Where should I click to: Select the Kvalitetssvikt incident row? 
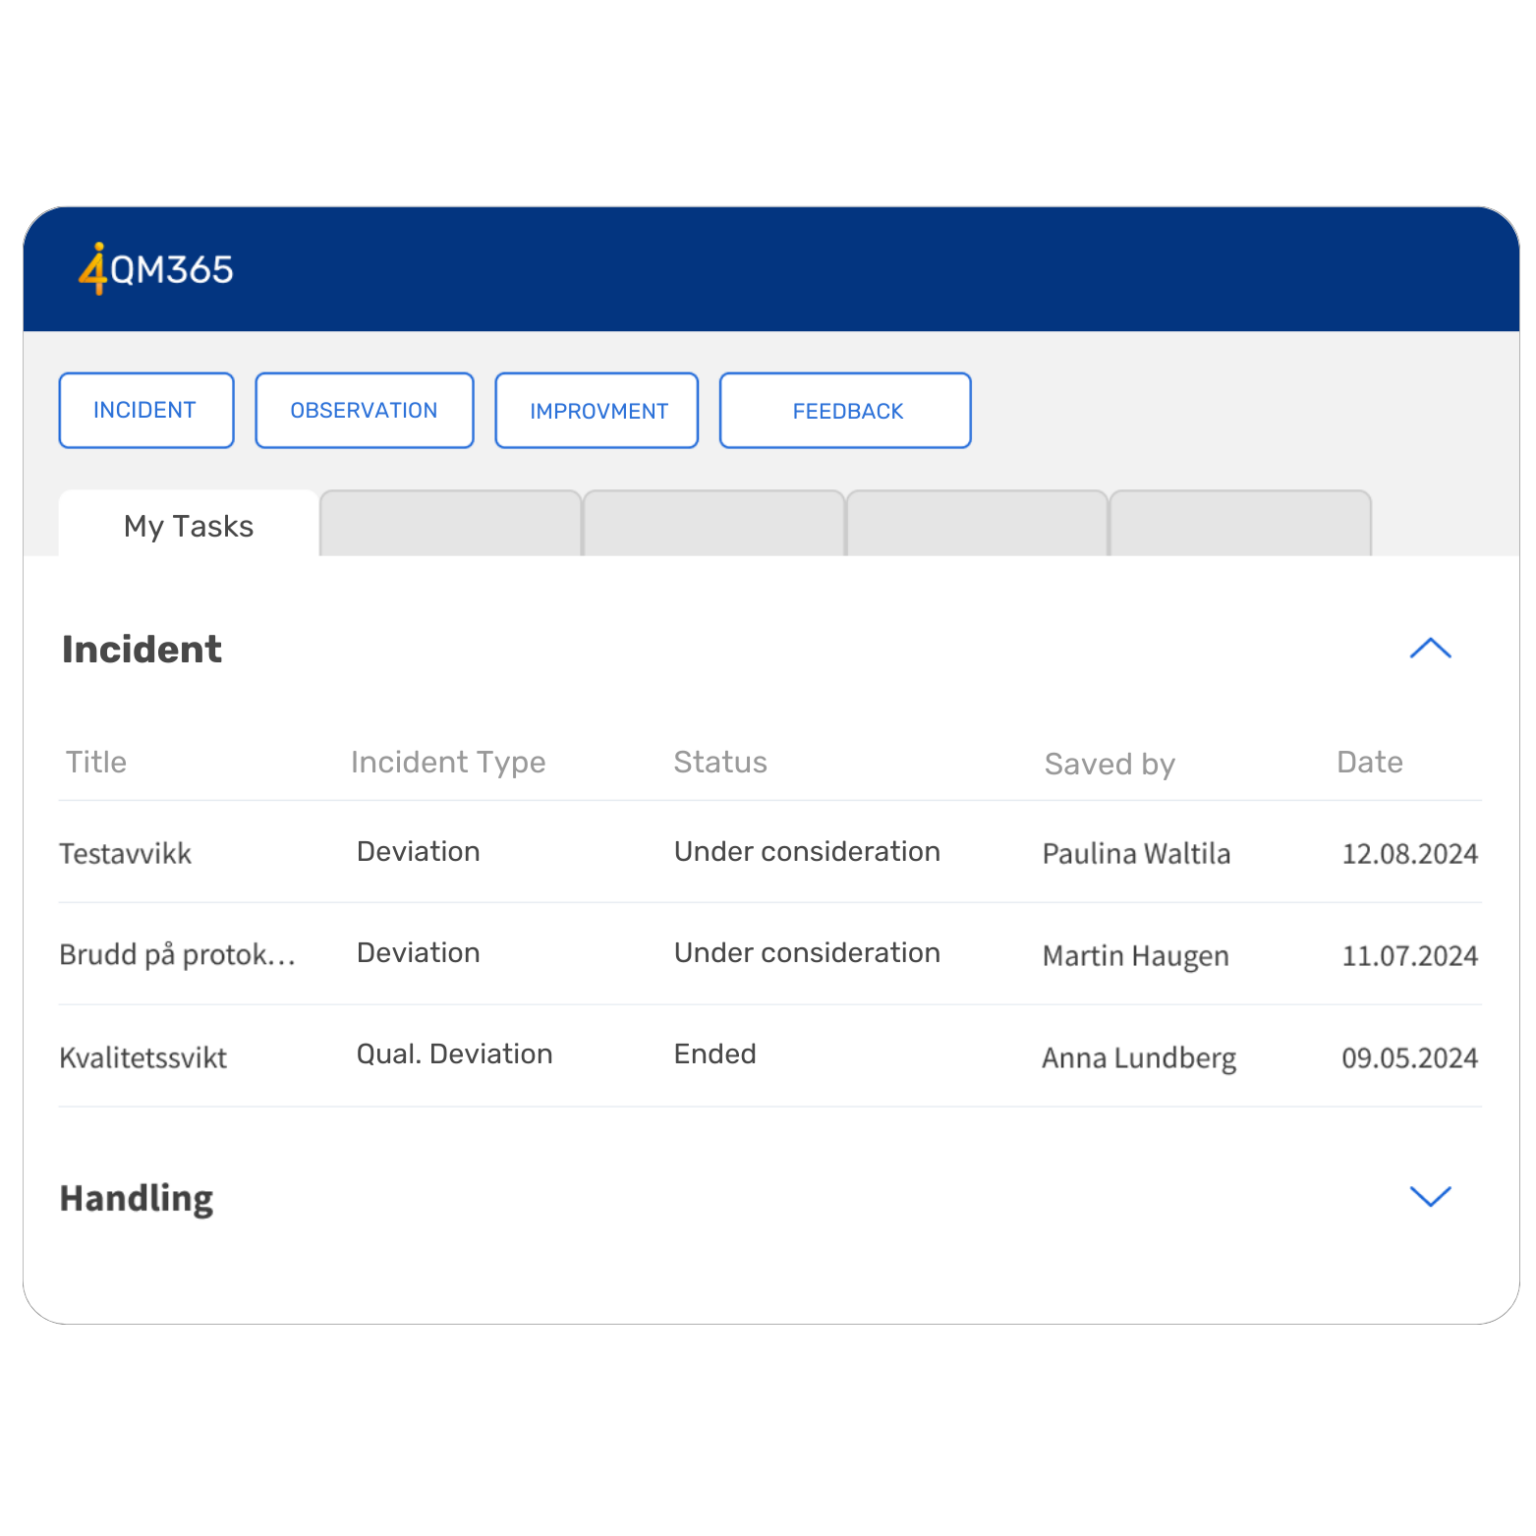pyautogui.click(x=143, y=1056)
